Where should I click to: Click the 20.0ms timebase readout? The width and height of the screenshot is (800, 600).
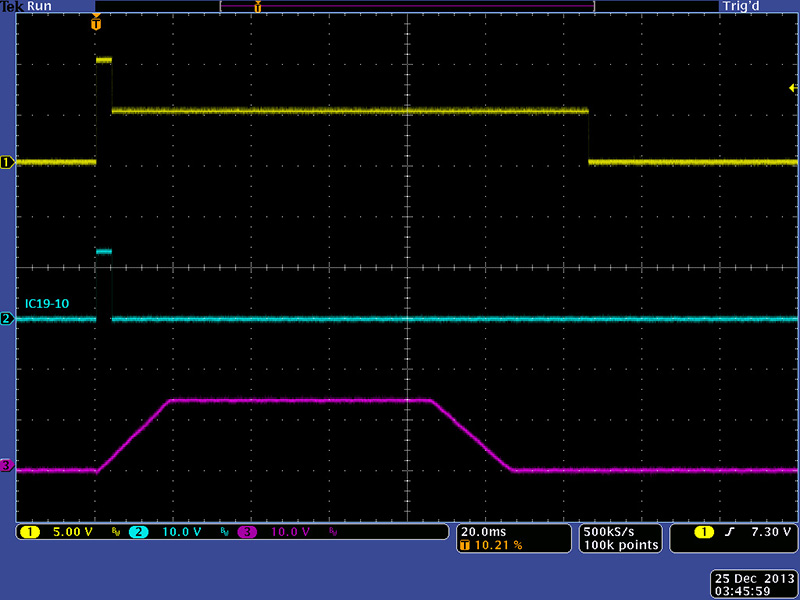tap(484, 532)
